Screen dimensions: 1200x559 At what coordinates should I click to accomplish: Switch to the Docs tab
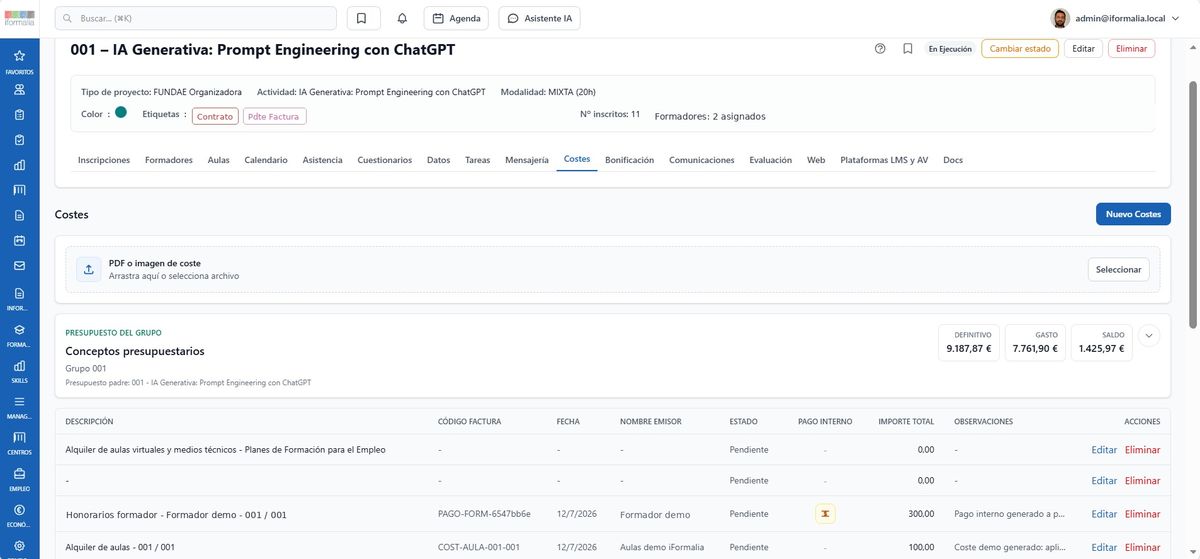coord(953,160)
